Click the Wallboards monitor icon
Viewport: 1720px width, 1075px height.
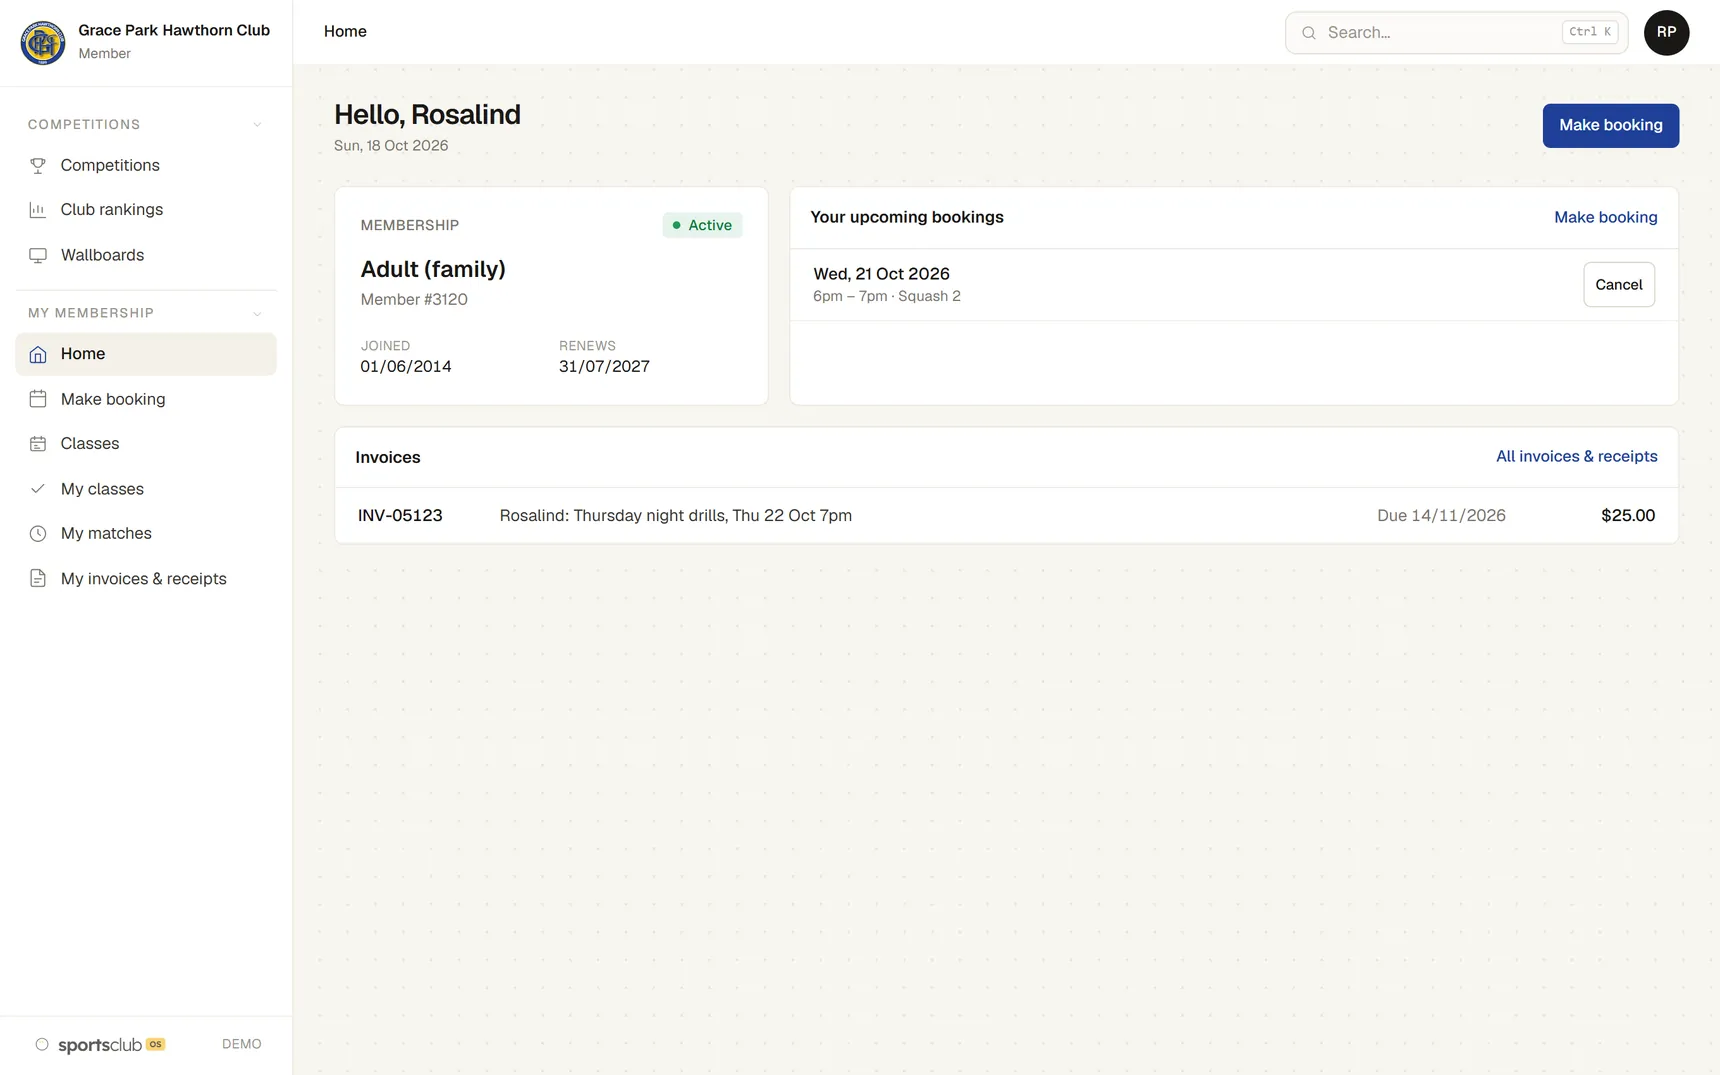(x=38, y=256)
